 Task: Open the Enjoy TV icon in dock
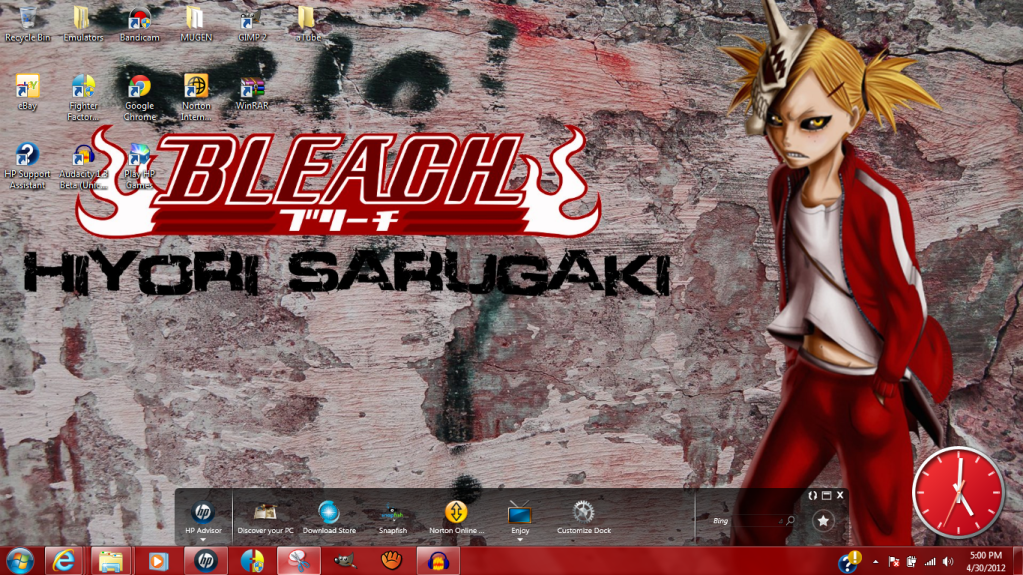point(520,518)
